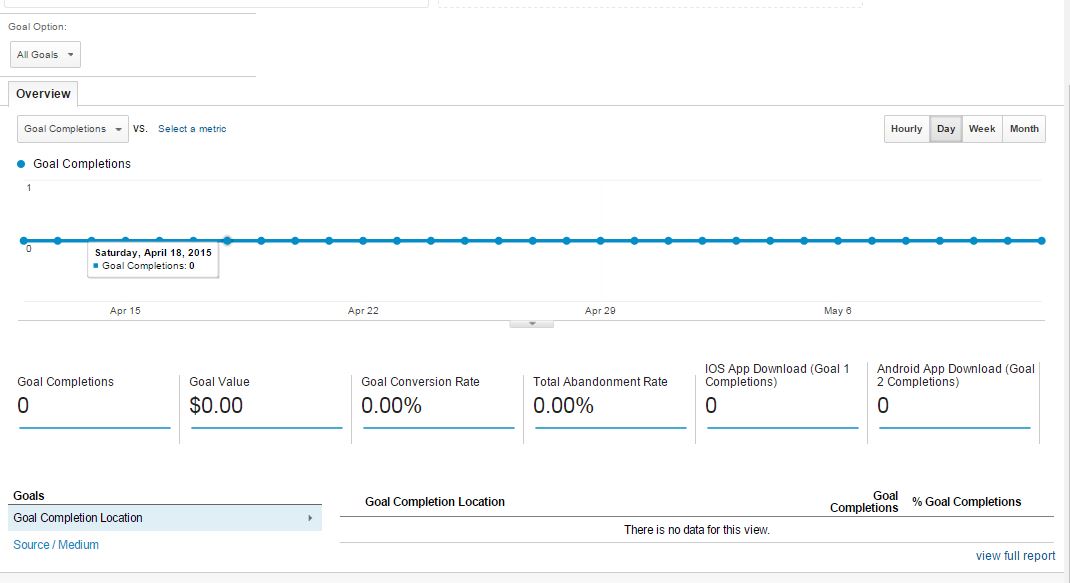This screenshot has width=1070, height=583.
Task: Click the April 18 data point
Action: pyautogui.click(x=227, y=240)
